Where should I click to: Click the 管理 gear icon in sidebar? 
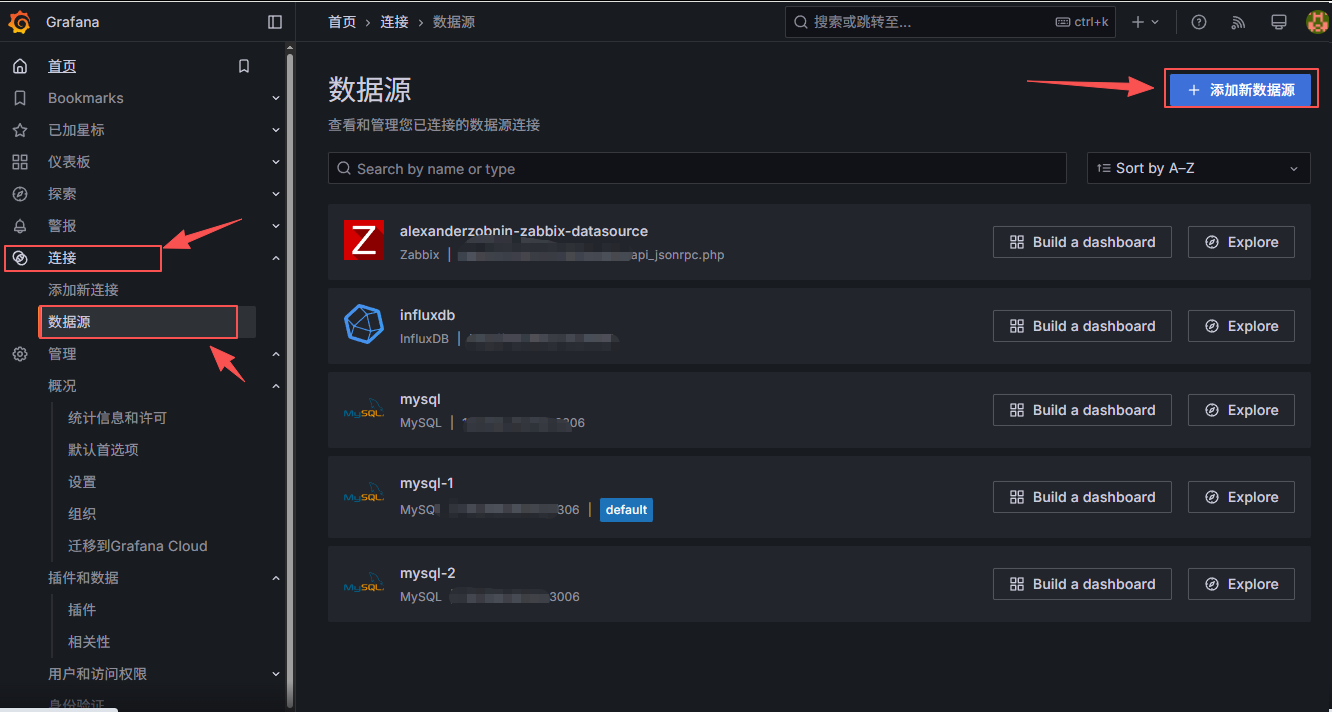tap(20, 353)
